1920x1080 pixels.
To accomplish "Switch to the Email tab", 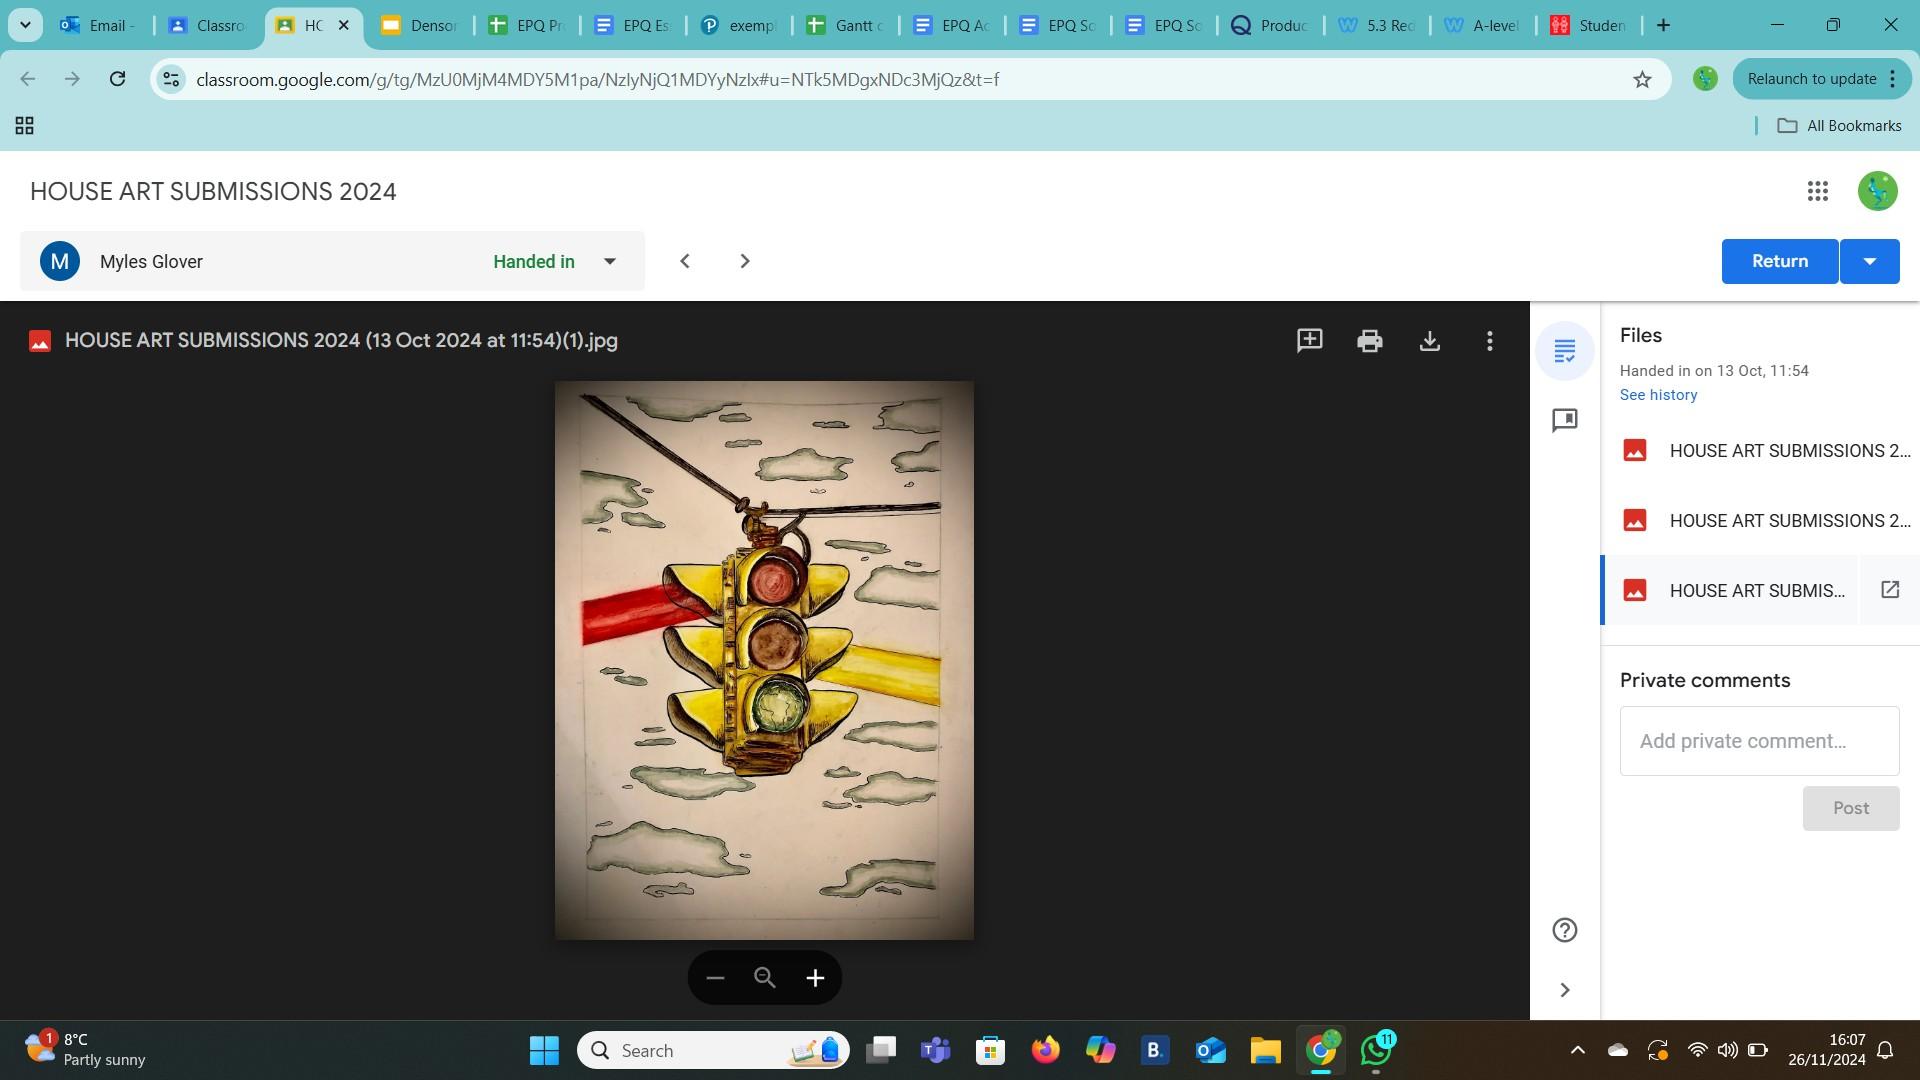I will tap(98, 25).
